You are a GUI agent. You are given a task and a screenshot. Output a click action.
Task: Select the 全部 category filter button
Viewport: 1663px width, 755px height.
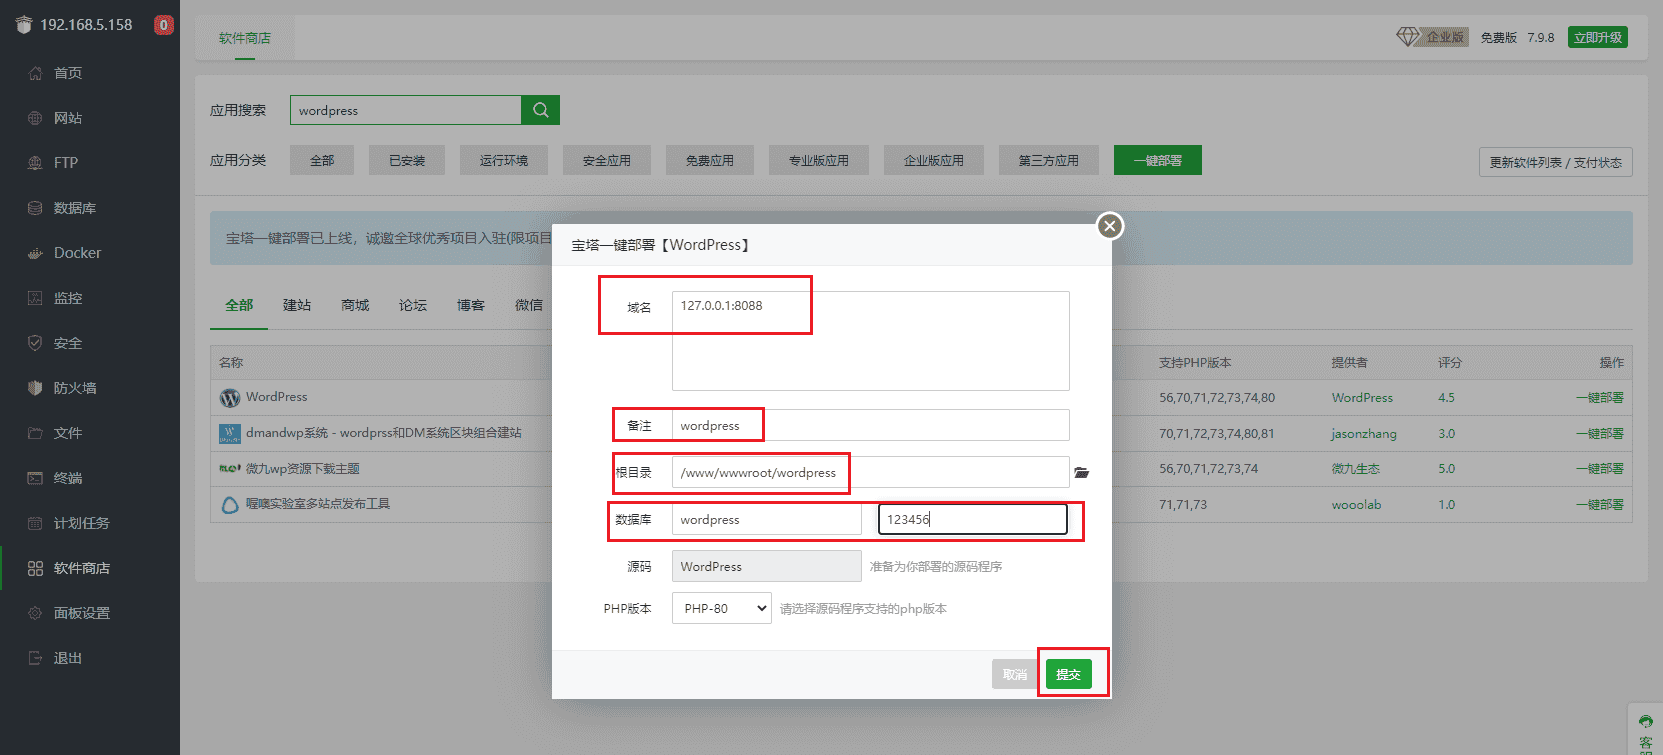(322, 160)
